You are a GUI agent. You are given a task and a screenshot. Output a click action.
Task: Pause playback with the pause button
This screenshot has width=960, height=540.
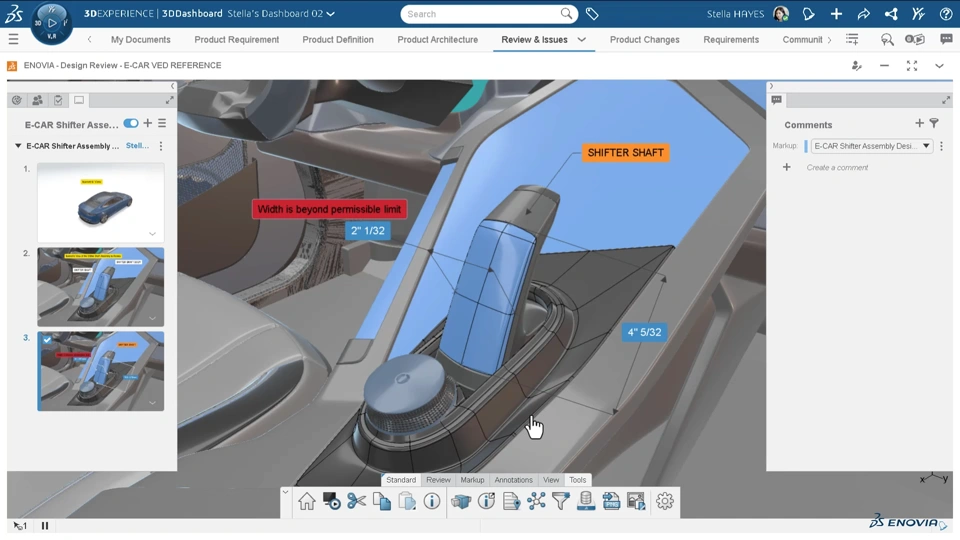click(x=45, y=525)
